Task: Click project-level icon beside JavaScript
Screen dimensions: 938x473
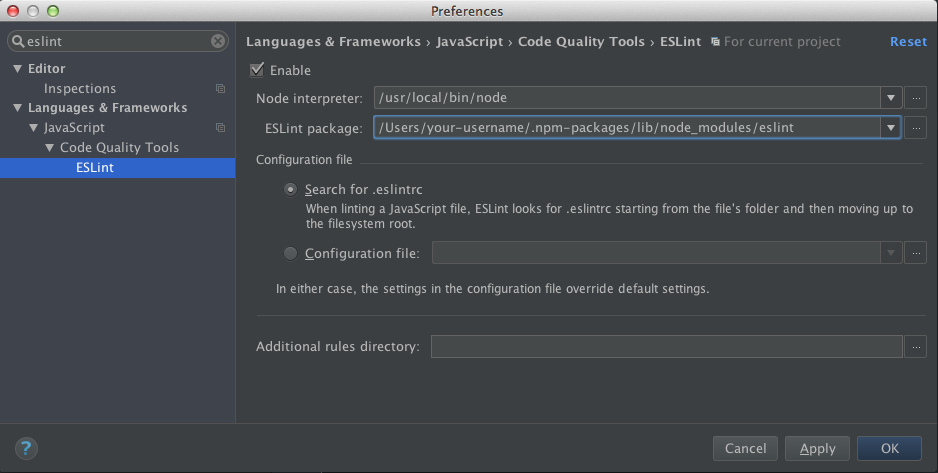Action: coord(220,127)
